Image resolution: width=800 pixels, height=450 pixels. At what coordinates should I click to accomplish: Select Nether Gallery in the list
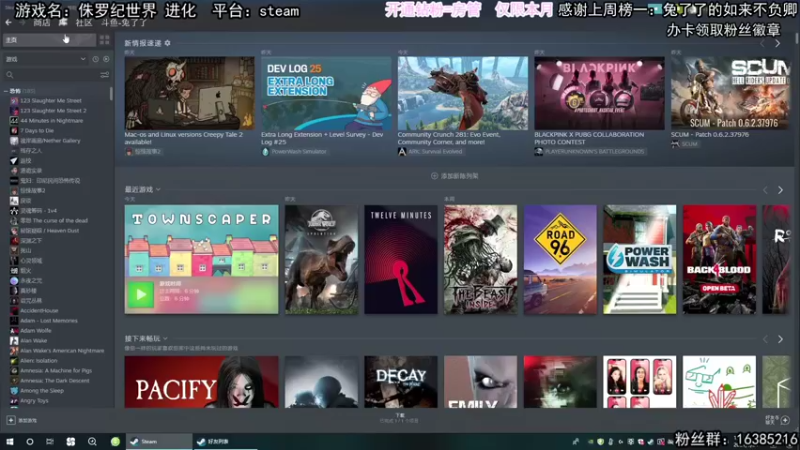[50, 140]
